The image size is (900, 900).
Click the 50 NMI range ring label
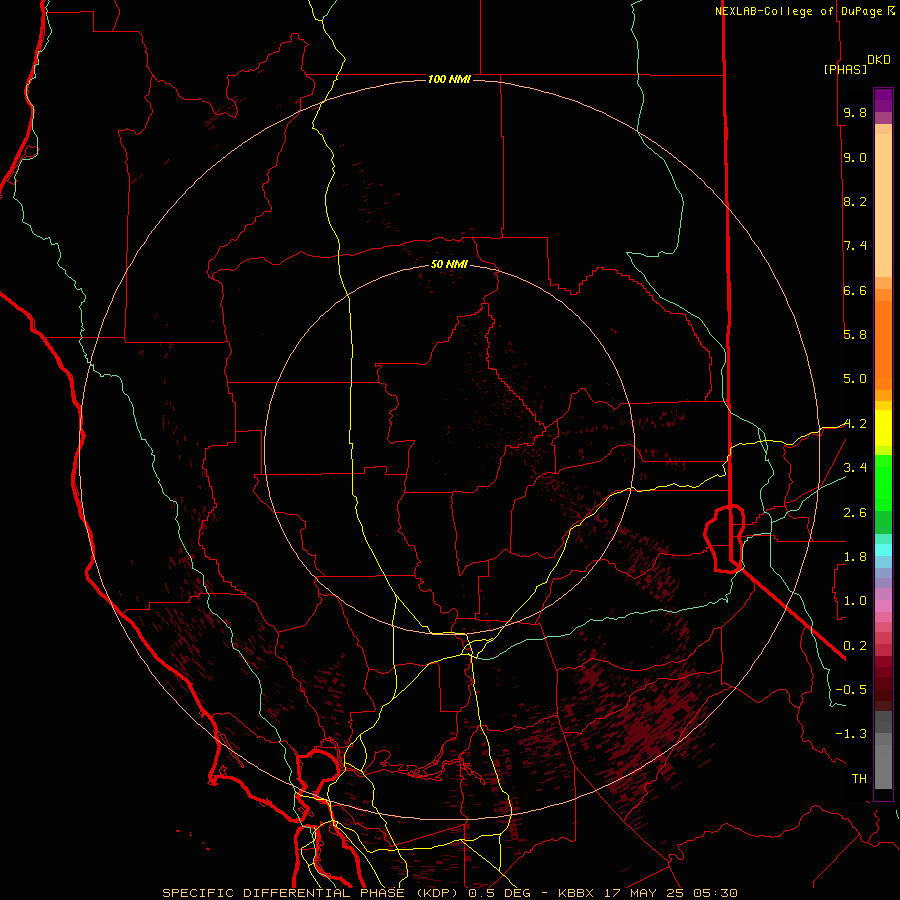pos(449,264)
